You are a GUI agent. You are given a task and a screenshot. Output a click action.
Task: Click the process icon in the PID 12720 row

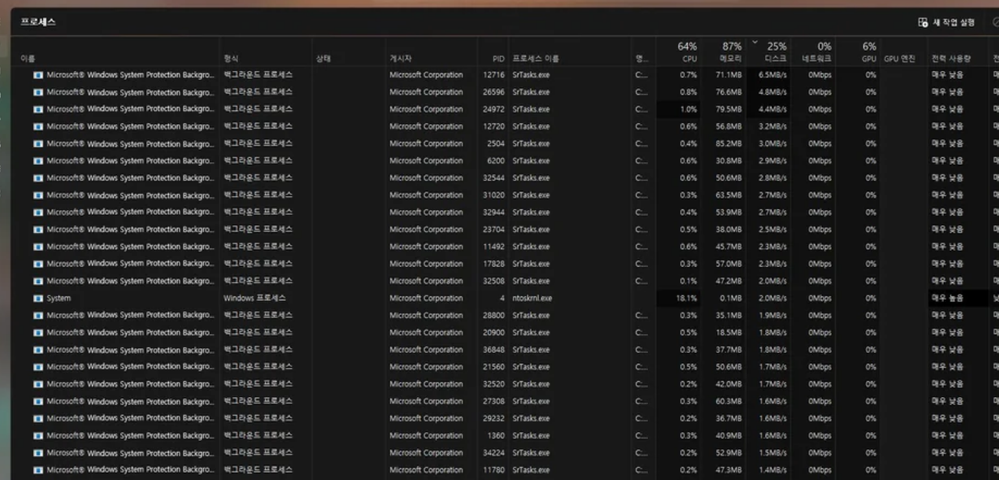tap(38, 127)
